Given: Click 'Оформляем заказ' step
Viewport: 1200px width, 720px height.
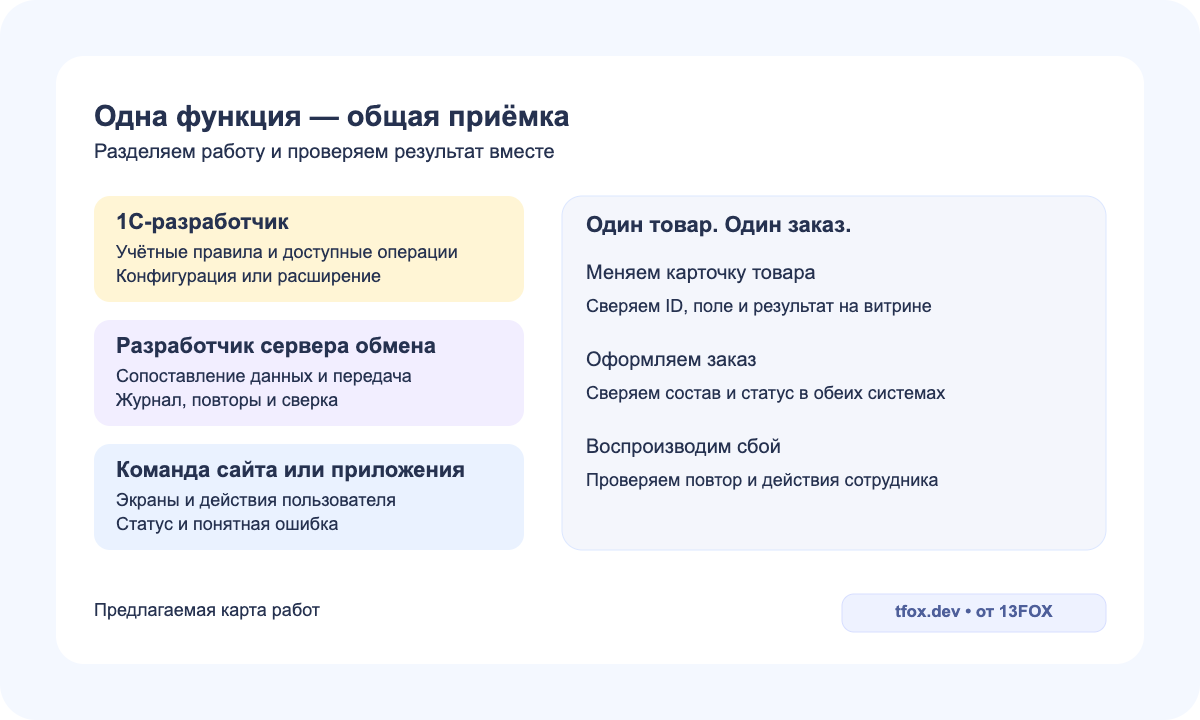Looking at the screenshot, I should (x=671, y=359).
